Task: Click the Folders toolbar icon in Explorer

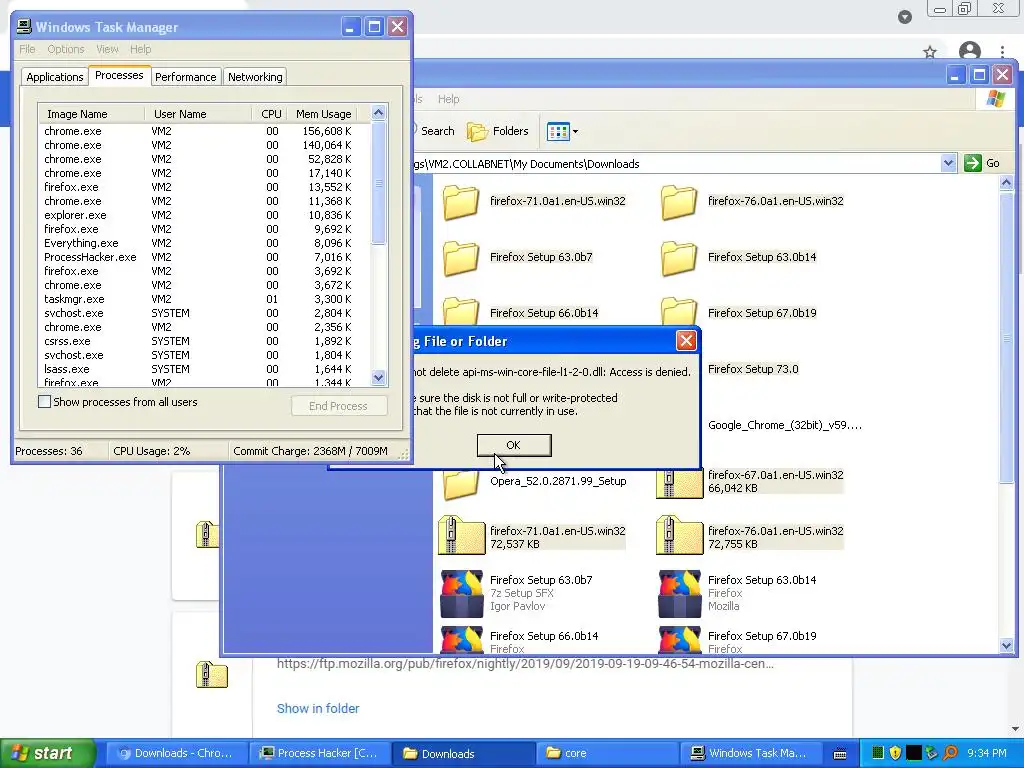Action: click(x=477, y=131)
